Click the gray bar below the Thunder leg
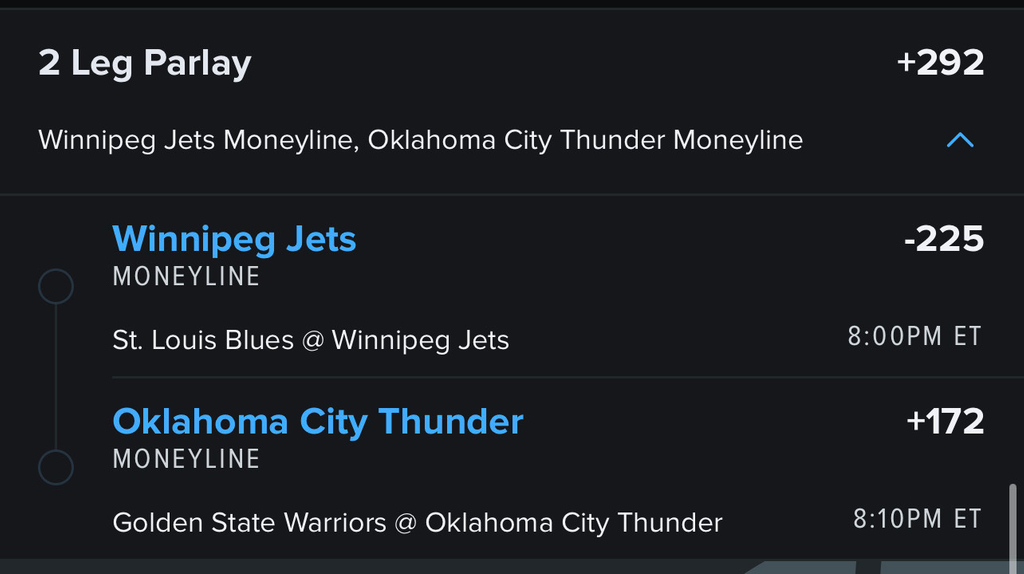 512,566
